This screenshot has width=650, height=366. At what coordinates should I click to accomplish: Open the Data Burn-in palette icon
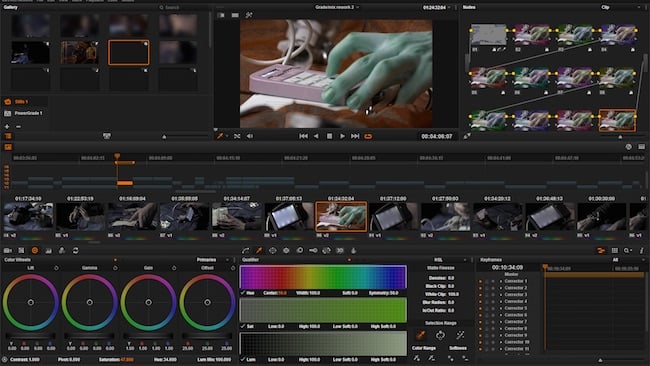click(354, 250)
